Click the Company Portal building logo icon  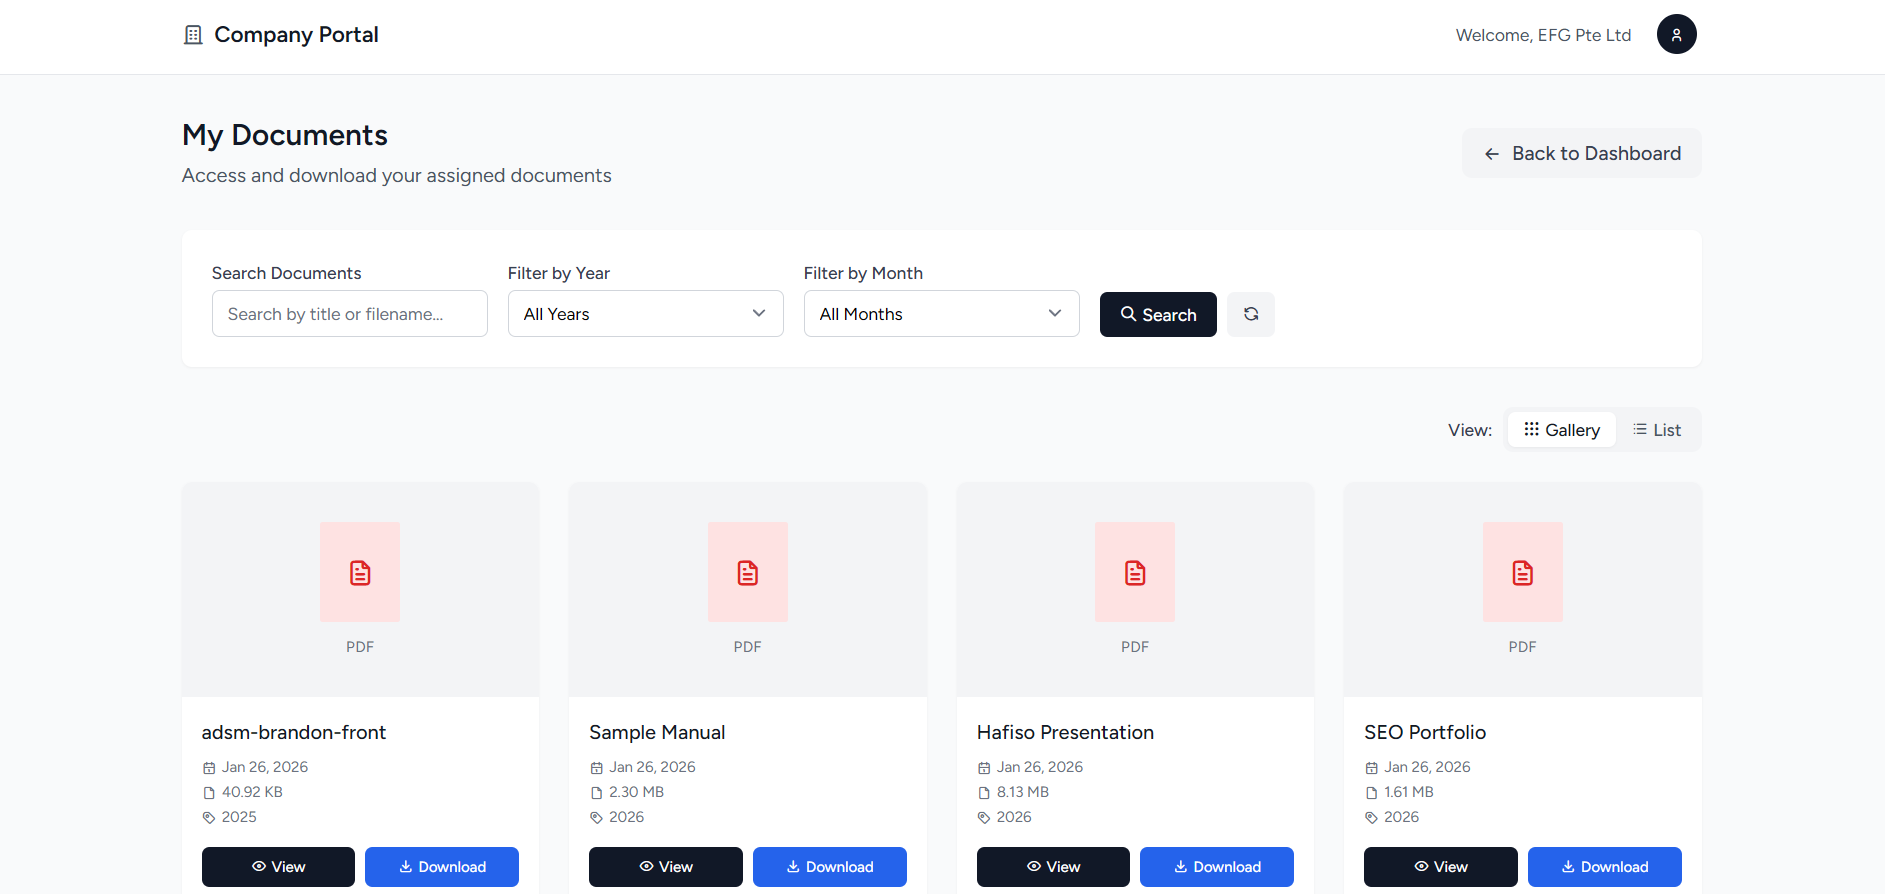pos(193,35)
